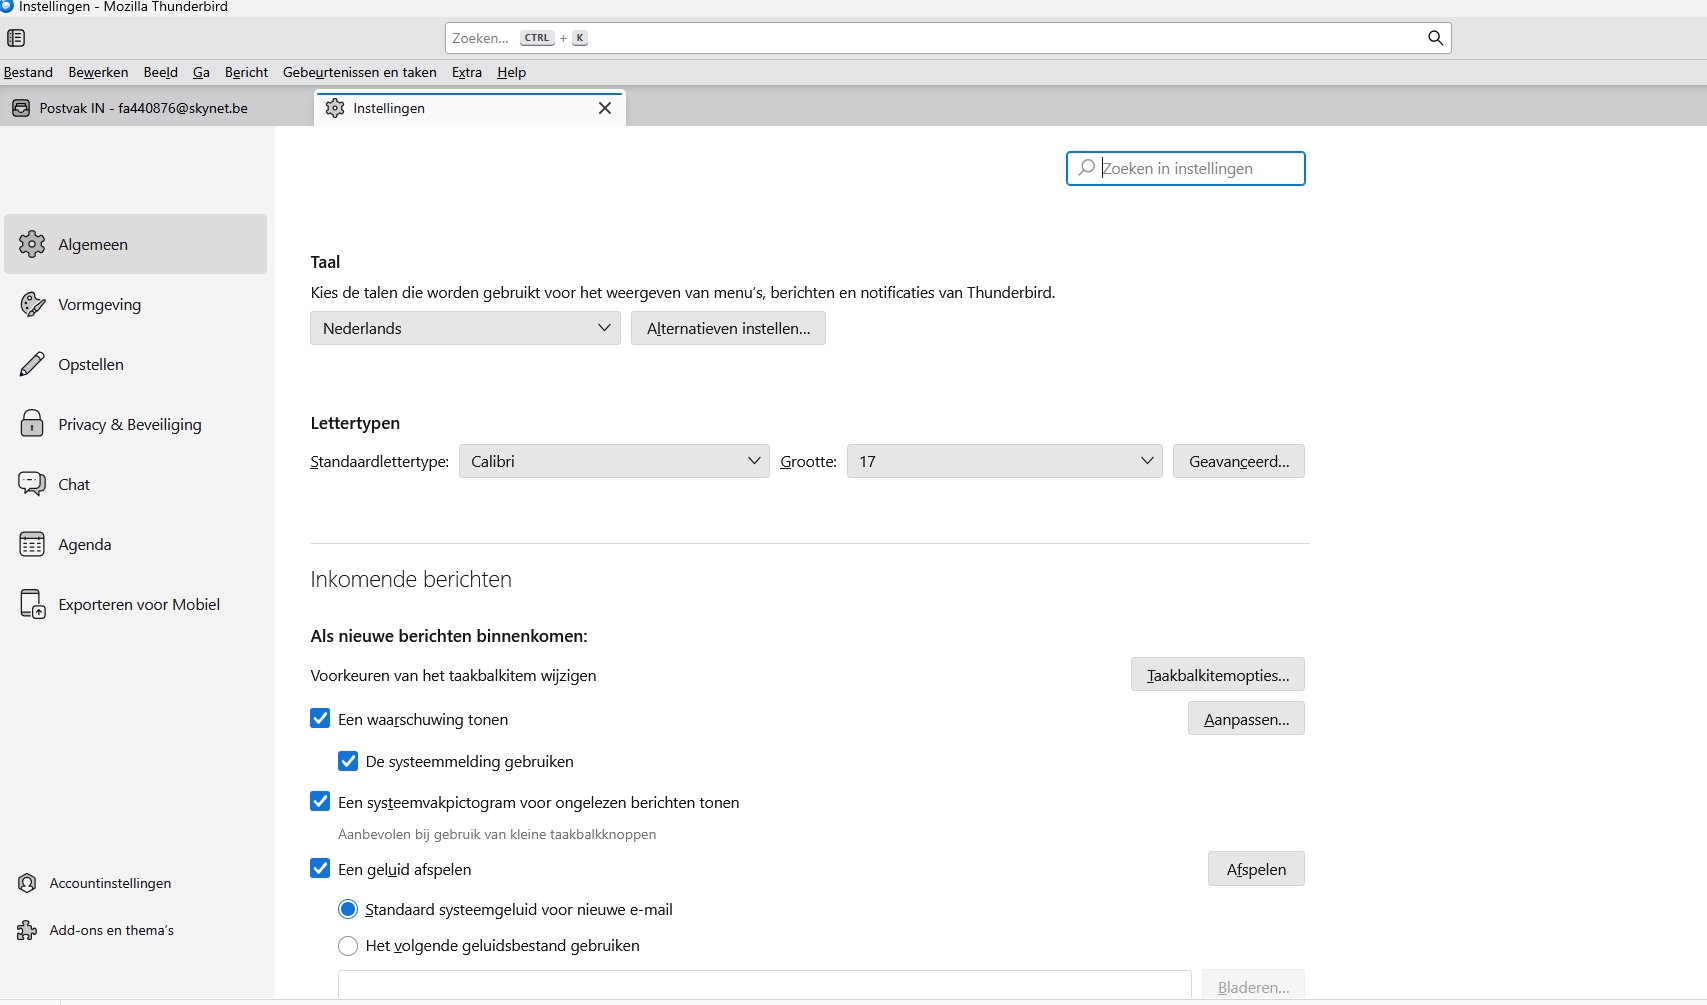Screen dimensions: 1707x1005
Task: Select the Opstellen pencil icon
Action: click(x=32, y=364)
